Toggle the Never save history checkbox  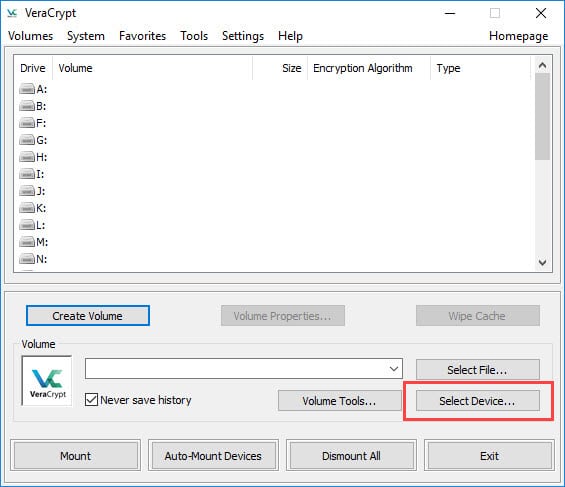tap(91, 400)
